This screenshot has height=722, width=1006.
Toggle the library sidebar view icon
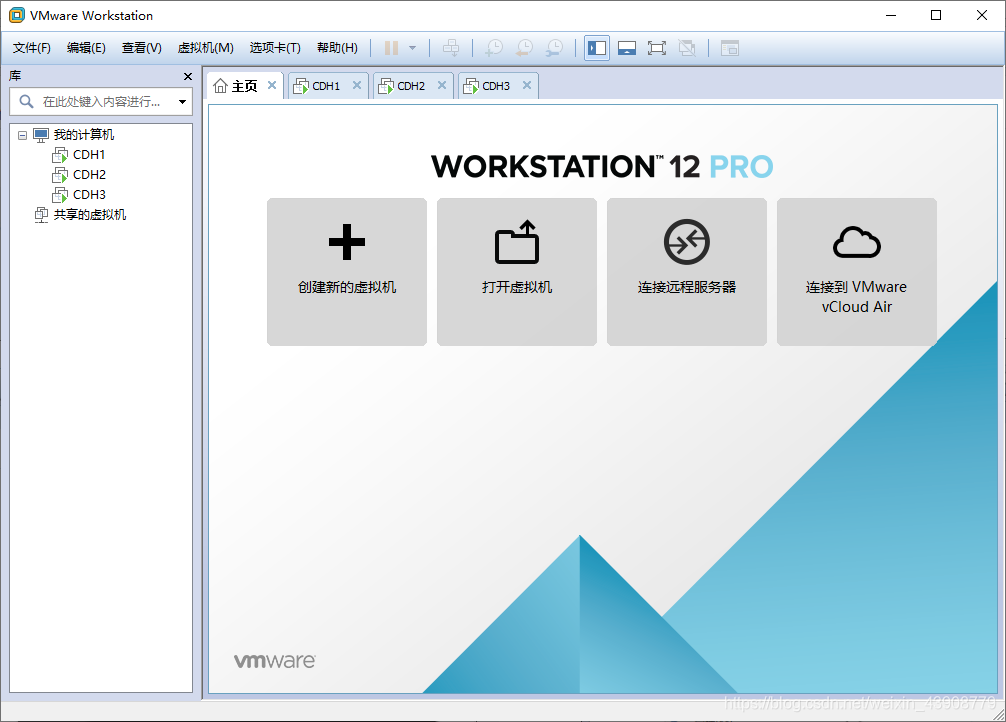(597, 48)
